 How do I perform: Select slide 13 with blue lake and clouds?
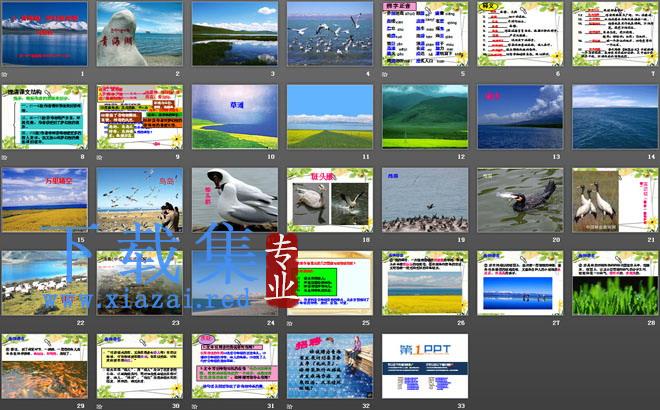coord(520,117)
